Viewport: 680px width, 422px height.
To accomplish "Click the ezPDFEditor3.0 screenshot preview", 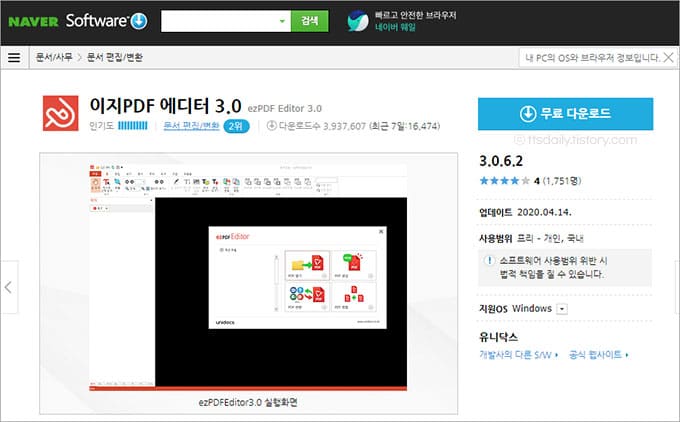I will coord(248,277).
